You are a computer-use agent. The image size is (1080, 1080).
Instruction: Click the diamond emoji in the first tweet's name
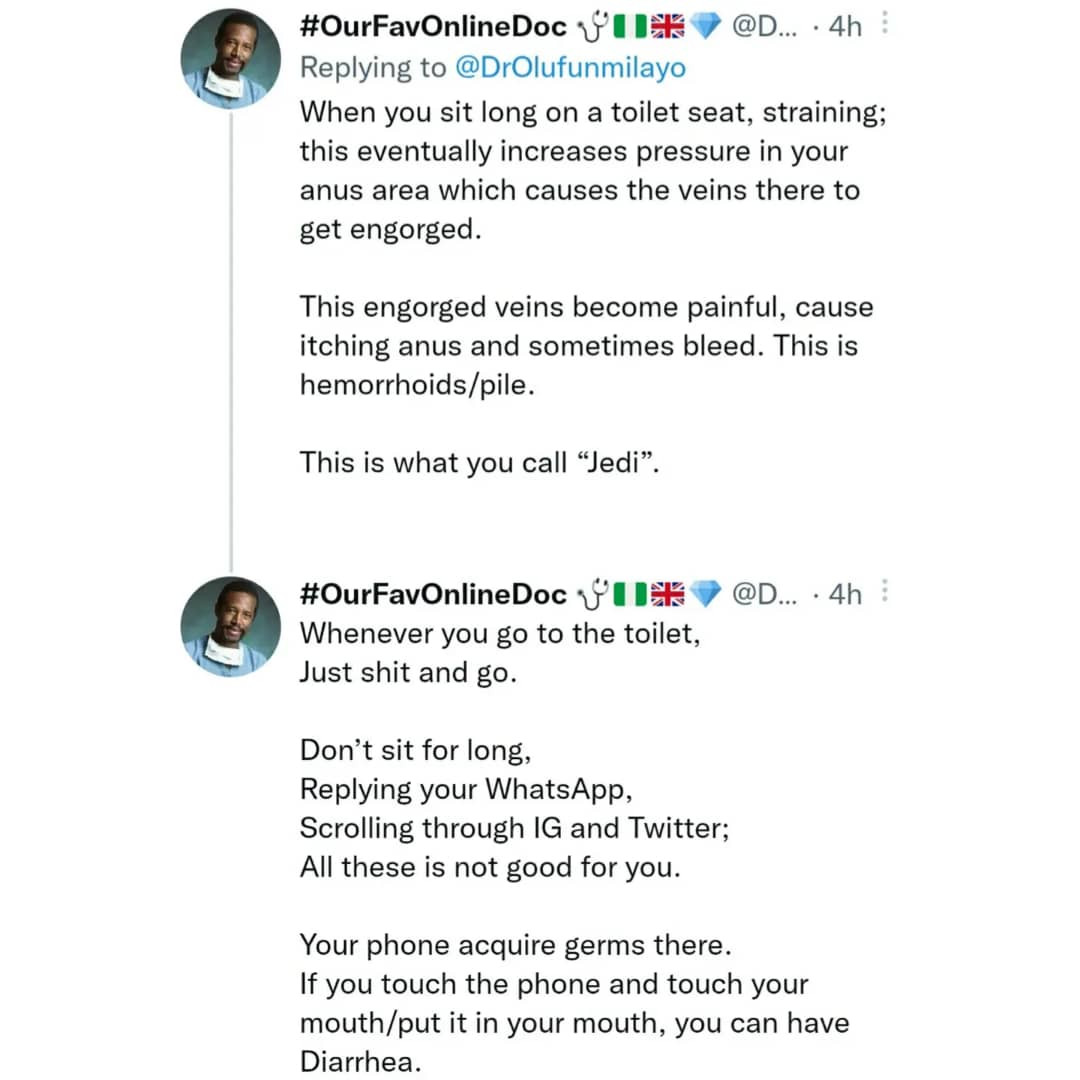(x=705, y=28)
